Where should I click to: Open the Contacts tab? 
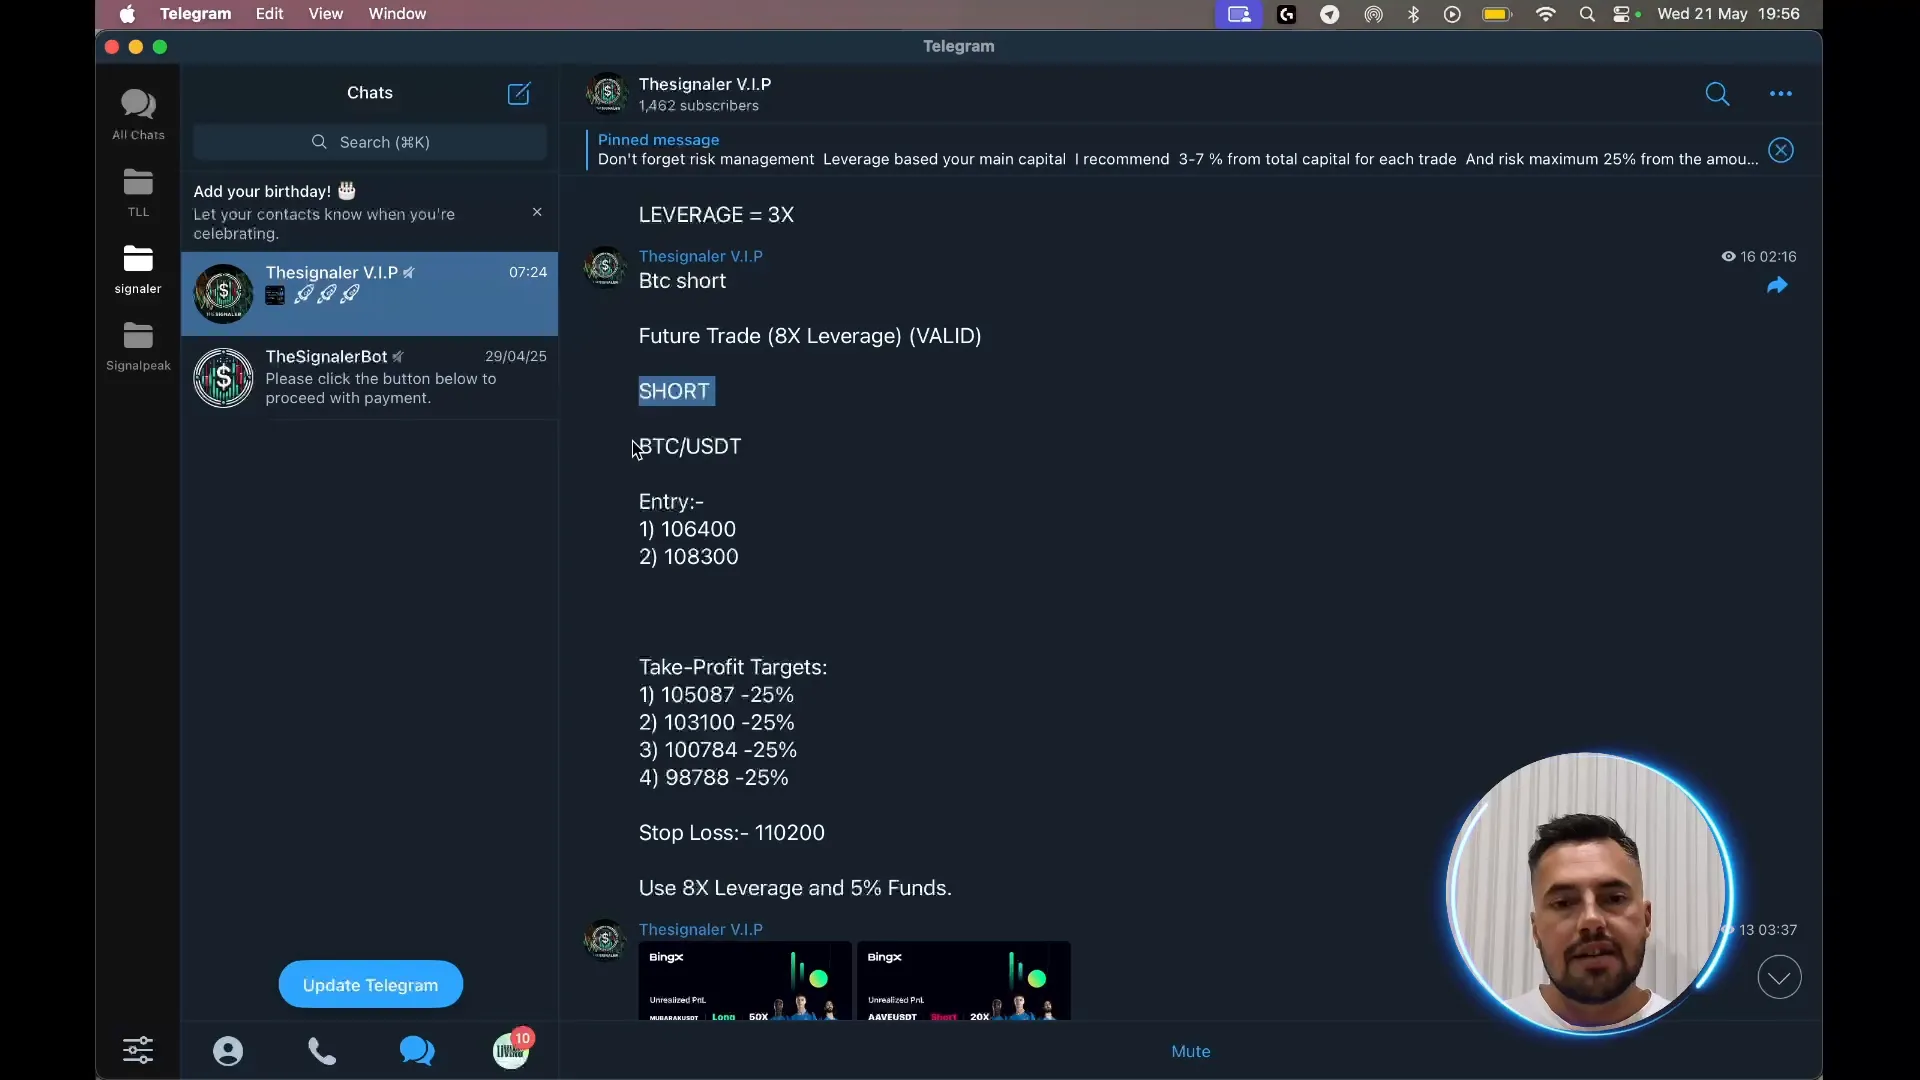pyautogui.click(x=228, y=1051)
